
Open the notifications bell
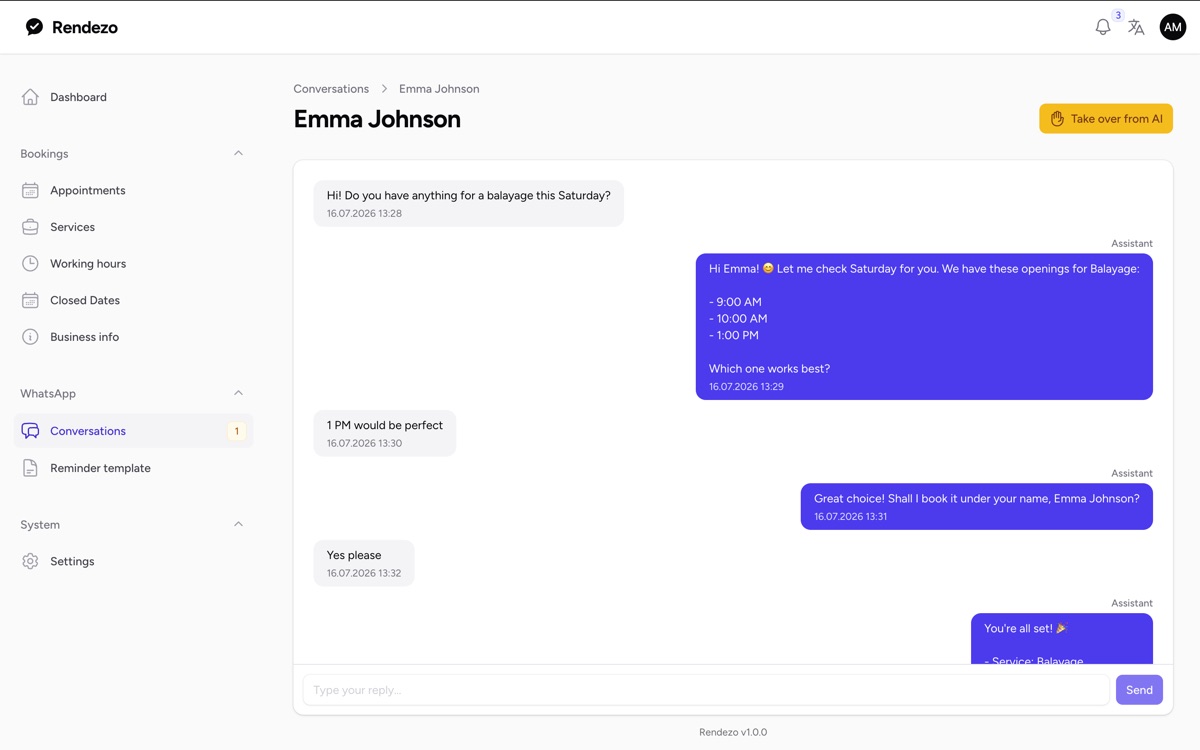(x=1103, y=27)
